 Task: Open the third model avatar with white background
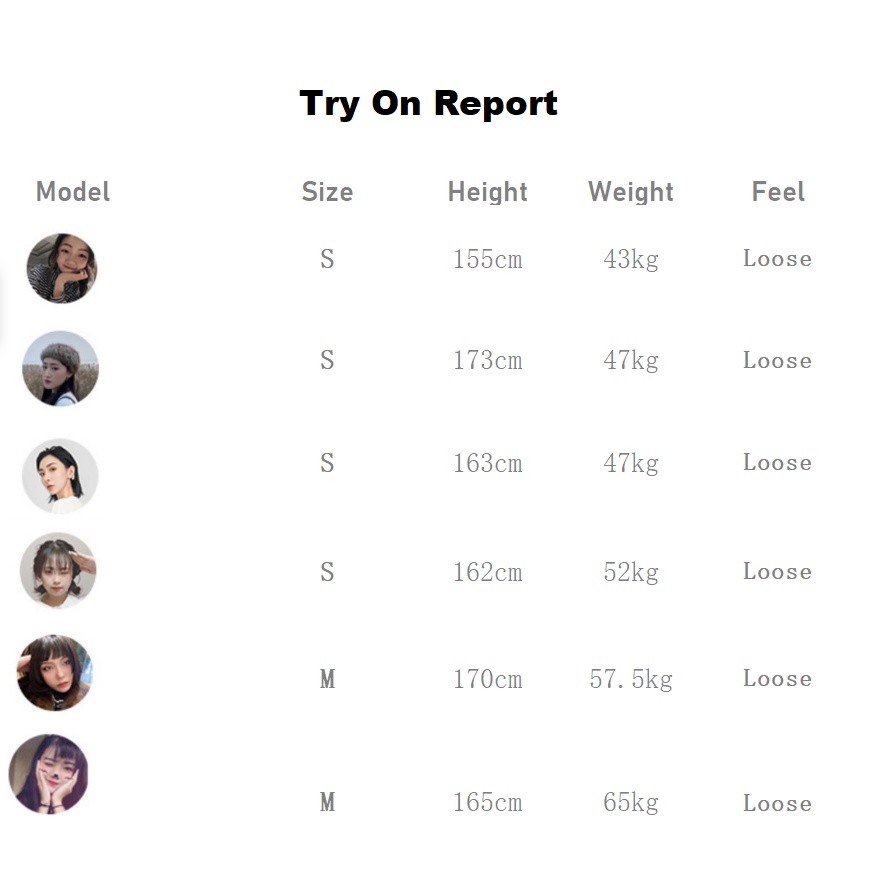point(60,476)
